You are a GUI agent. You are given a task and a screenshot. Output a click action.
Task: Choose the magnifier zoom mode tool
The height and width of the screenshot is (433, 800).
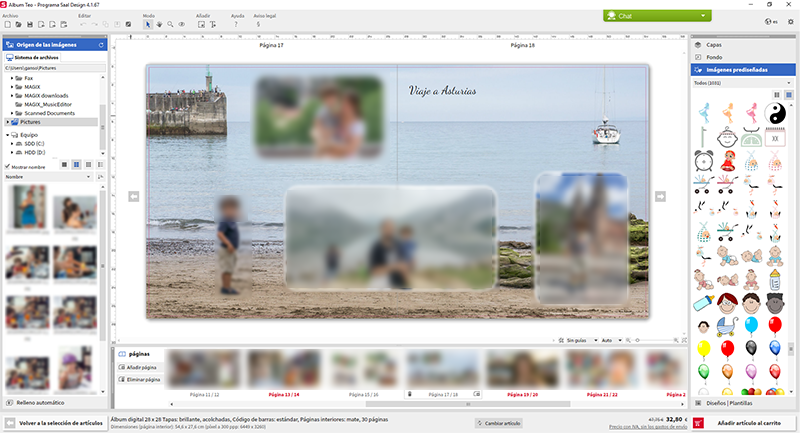click(x=170, y=24)
